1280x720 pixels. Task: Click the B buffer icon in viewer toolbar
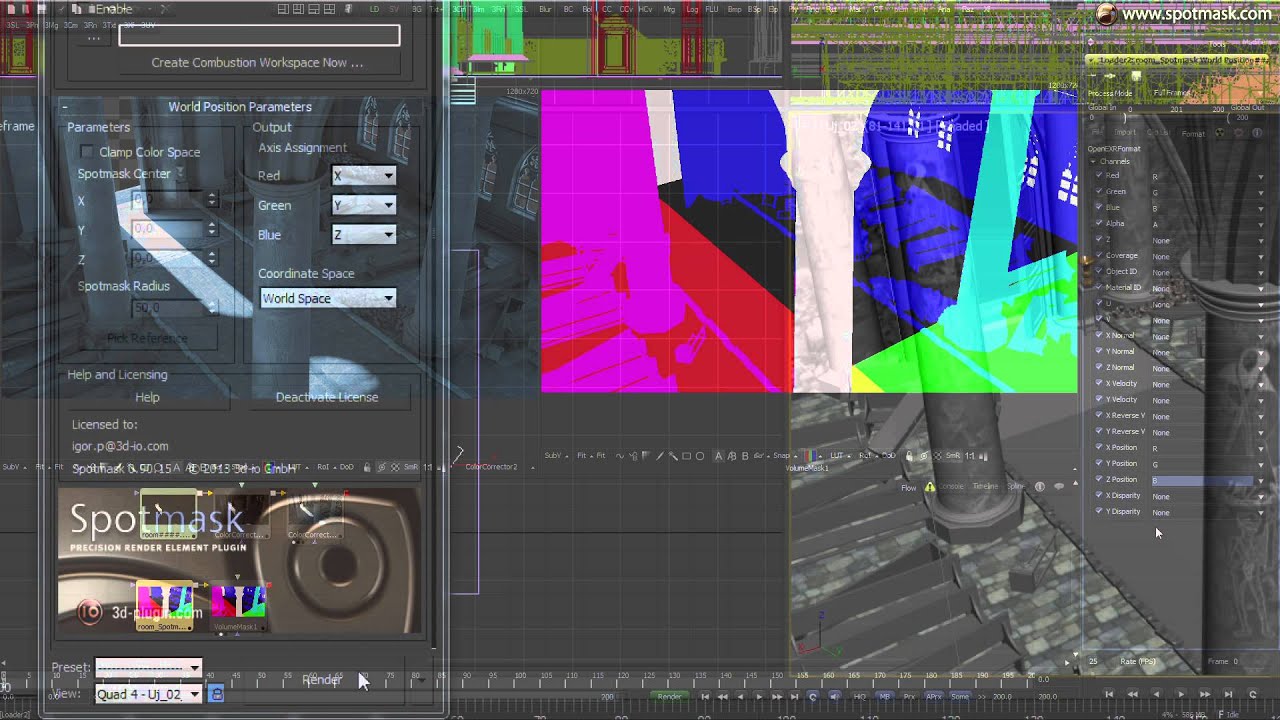tap(745, 456)
